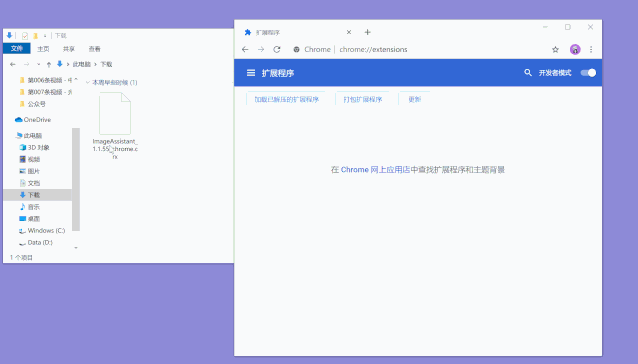Viewport: 638px width, 364px height.
Task: Select 此电脑 in the navigation pane
Action: click(x=29, y=135)
